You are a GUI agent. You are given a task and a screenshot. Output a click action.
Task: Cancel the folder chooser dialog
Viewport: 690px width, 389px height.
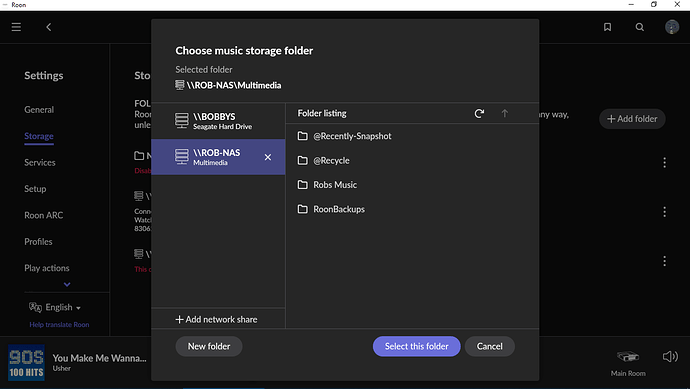coord(489,346)
